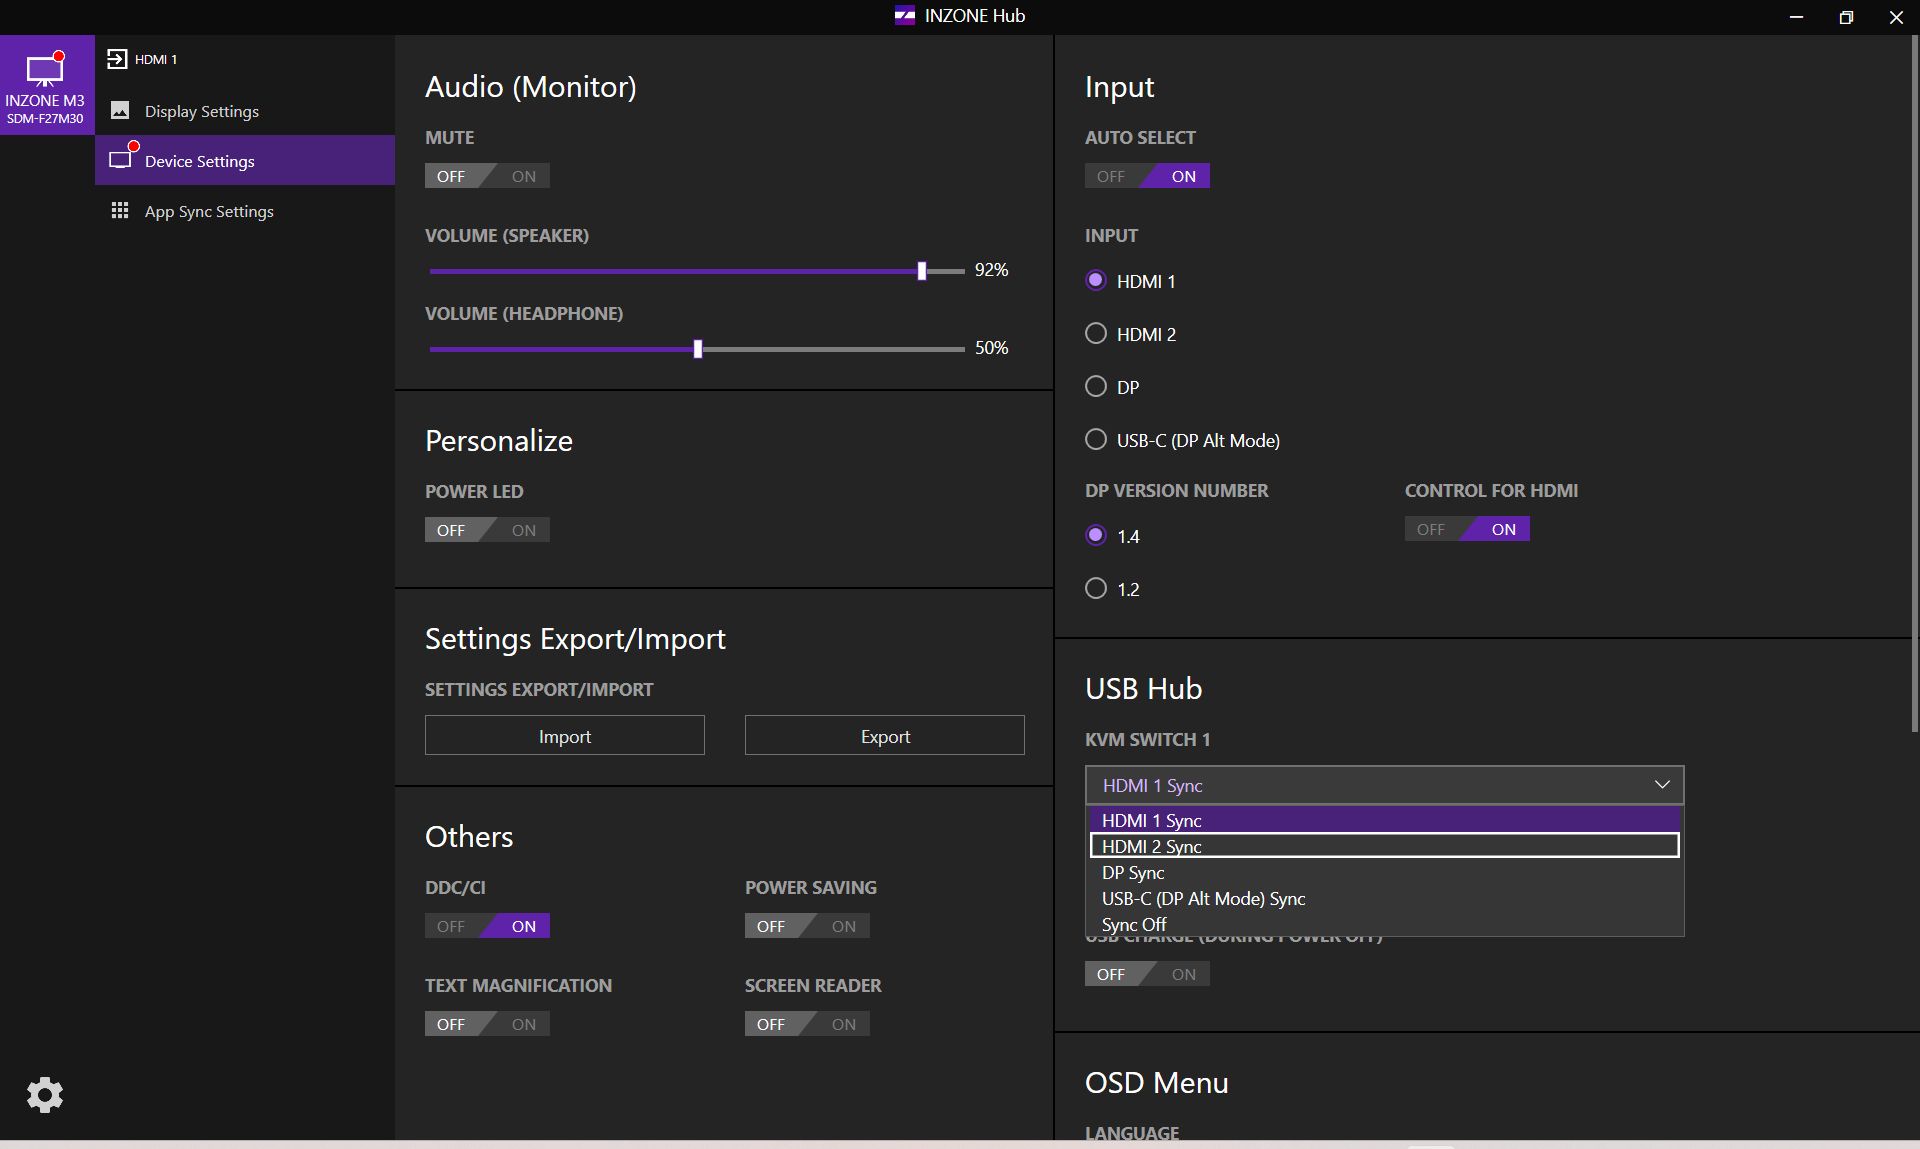Toggle the USB Charge during power off switch
This screenshot has width=1920, height=1149.
point(1147,974)
